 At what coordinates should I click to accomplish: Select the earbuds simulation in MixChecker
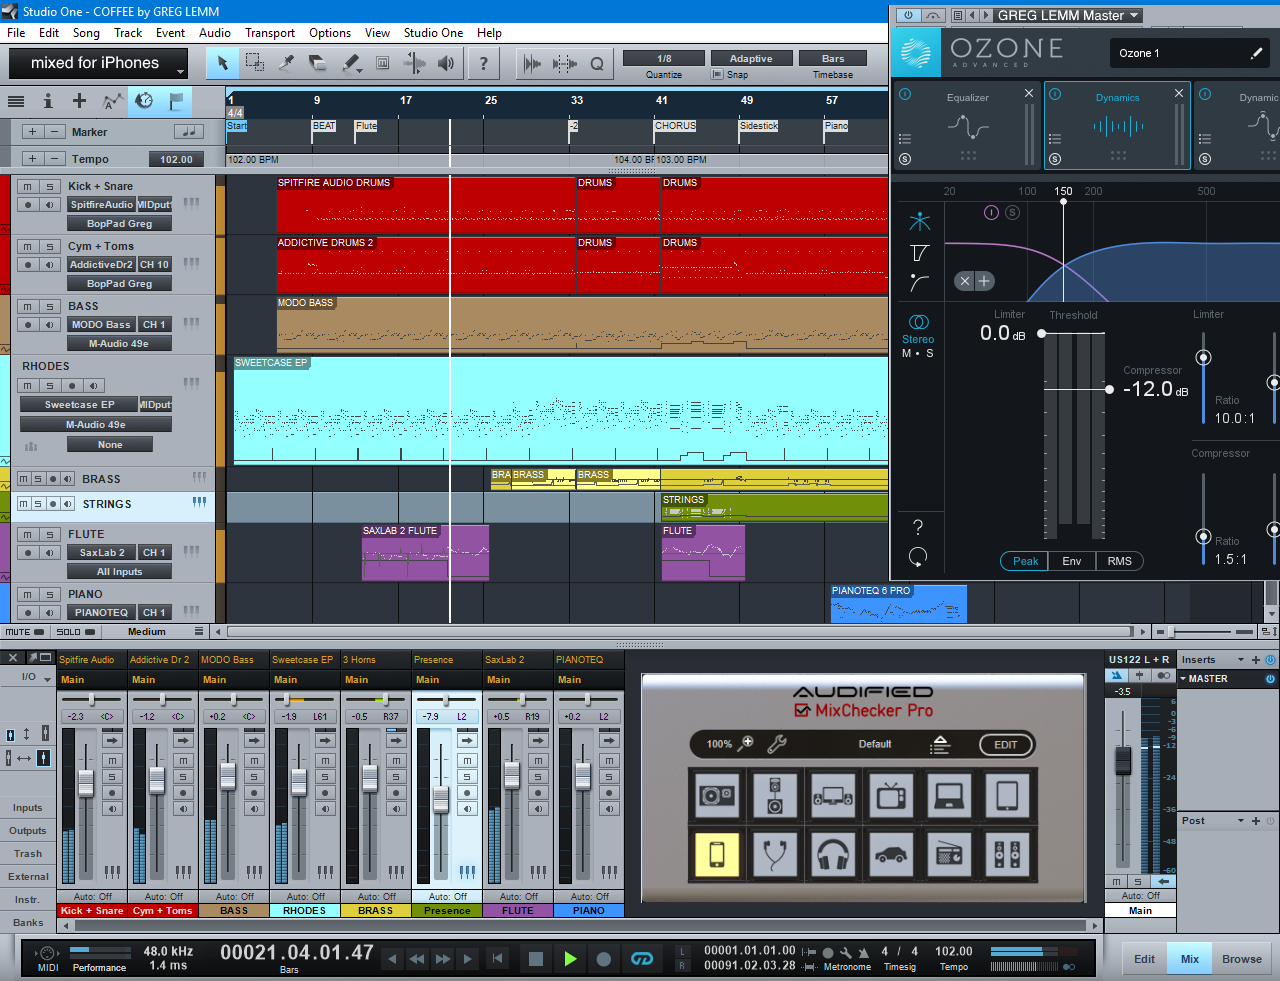coord(775,855)
